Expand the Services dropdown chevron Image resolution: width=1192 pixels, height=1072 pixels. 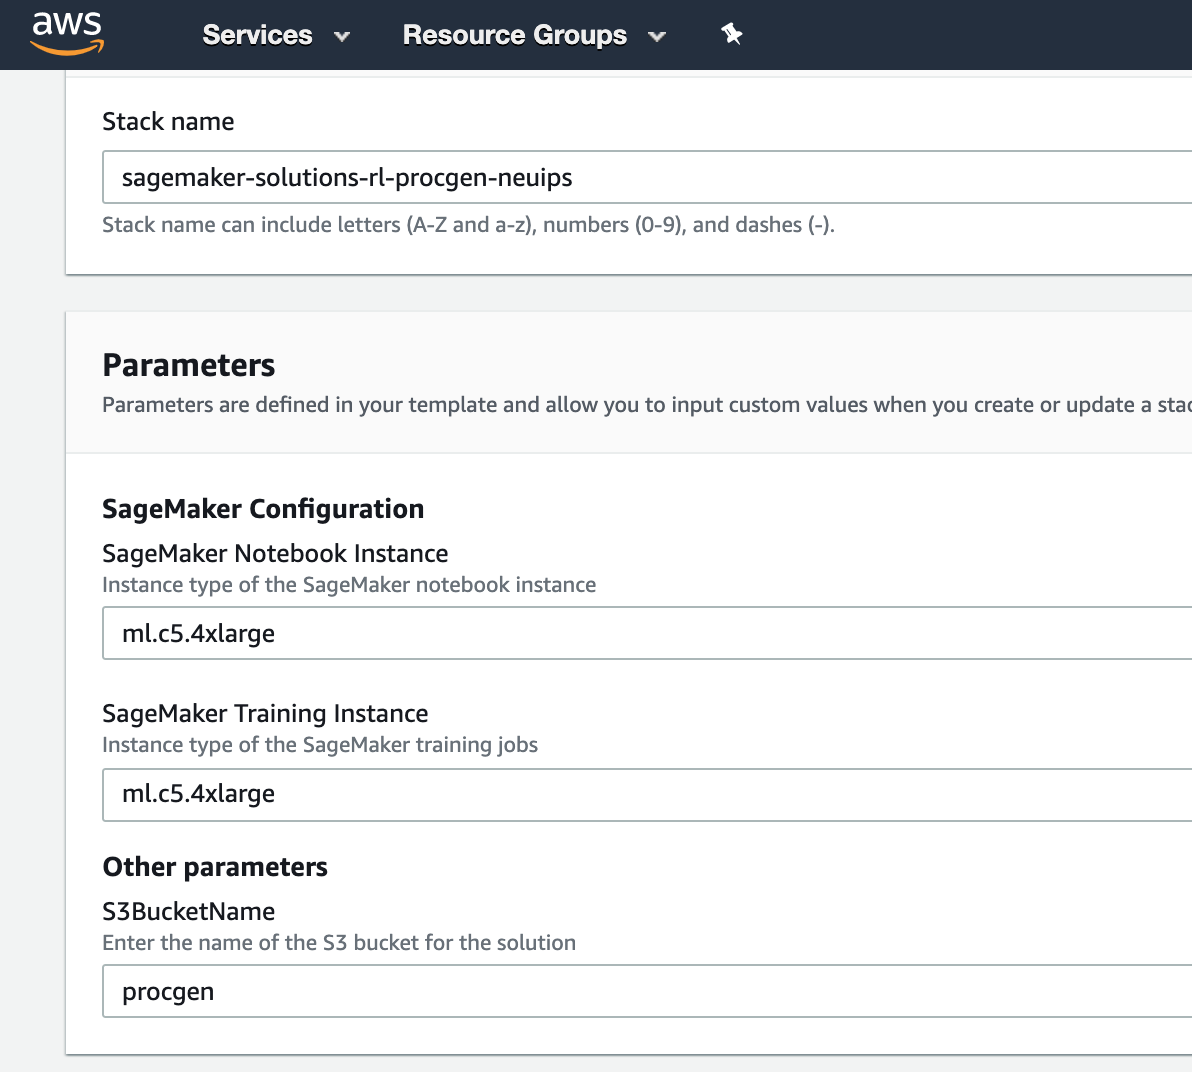(342, 36)
